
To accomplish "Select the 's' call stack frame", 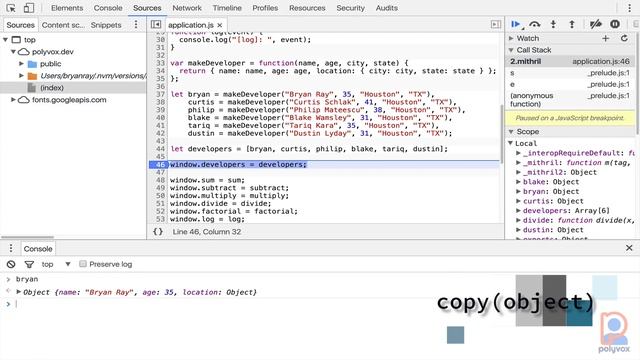I will 570,73.
